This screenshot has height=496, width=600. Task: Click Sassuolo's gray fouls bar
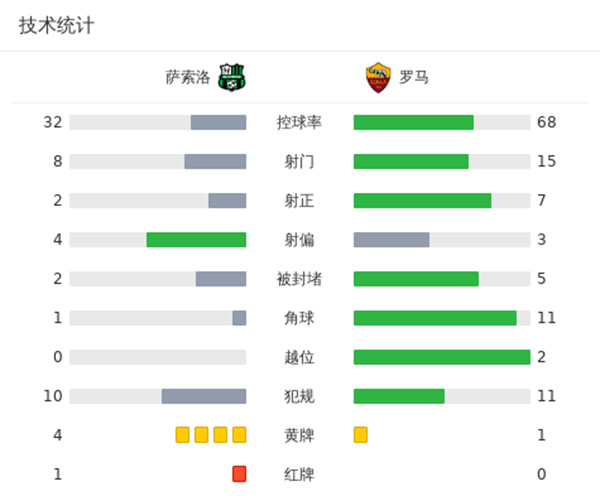[204, 396]
